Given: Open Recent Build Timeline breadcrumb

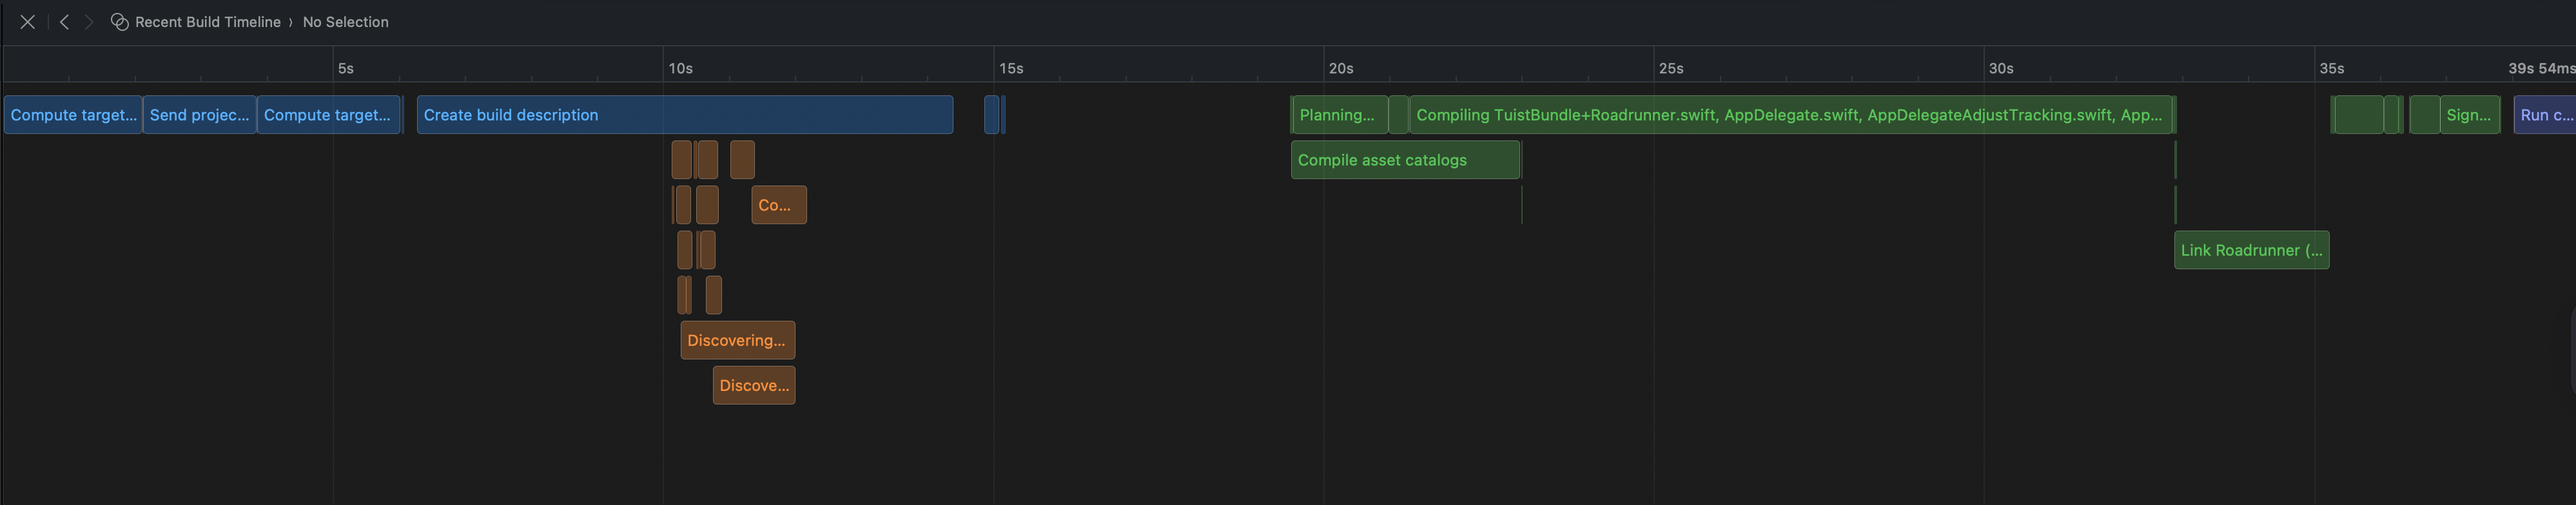Looking at the screenshot, I should pyautogui.click(x=207, y=22).
